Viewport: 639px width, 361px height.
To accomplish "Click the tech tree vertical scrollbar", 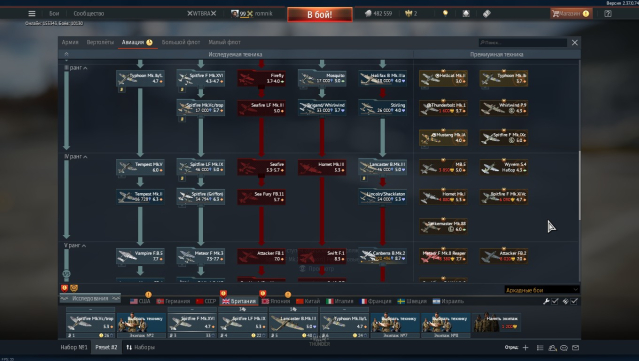I will click(x=579, y=185).
